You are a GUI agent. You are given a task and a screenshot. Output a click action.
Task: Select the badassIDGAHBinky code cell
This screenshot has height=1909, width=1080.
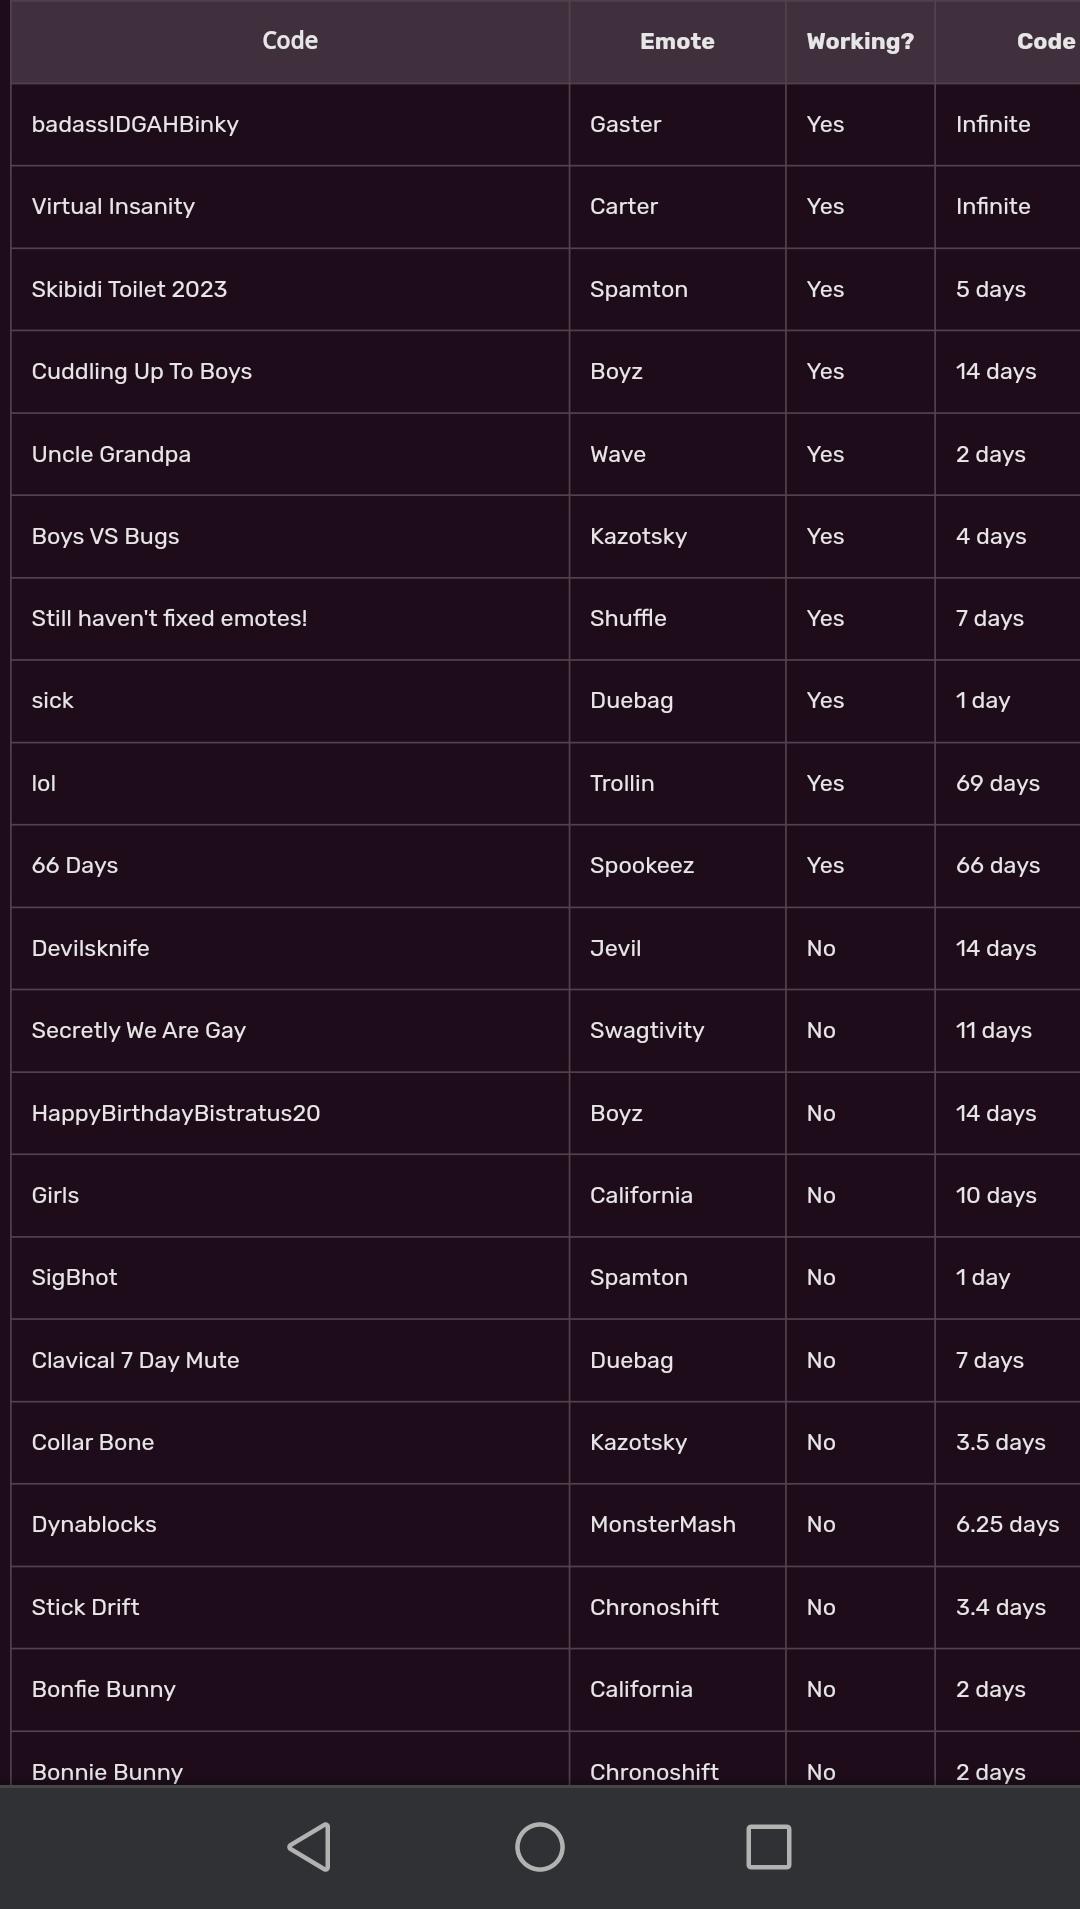click(135, 124)
